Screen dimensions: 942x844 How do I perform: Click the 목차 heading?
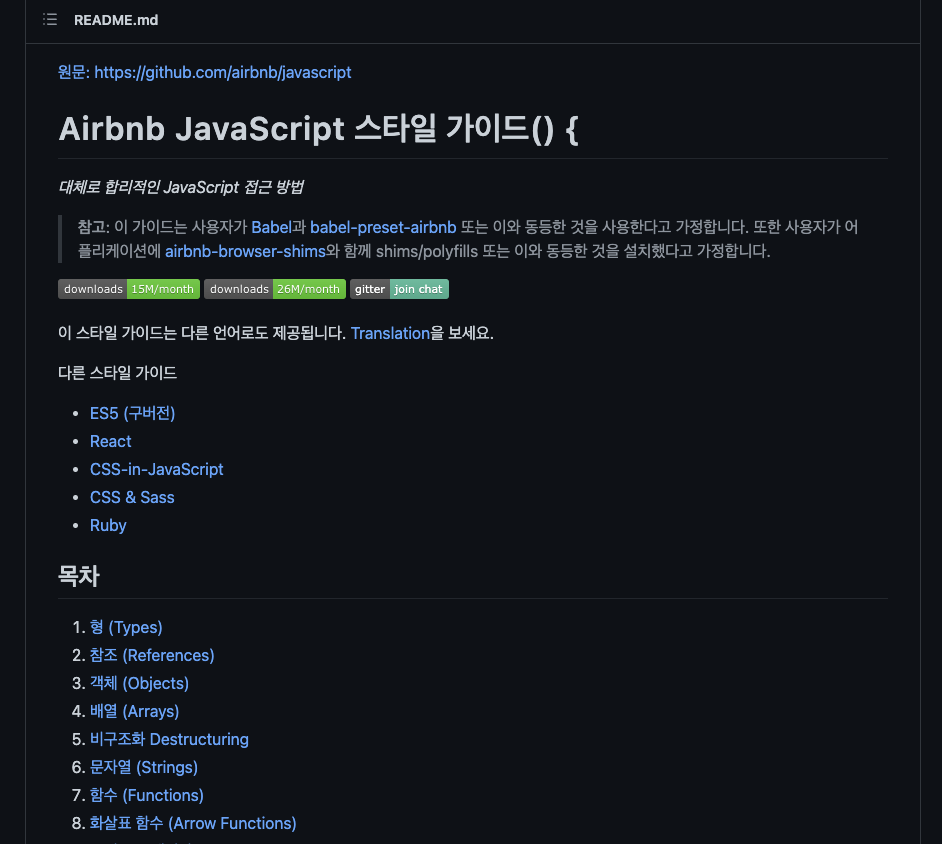click(79, 575)
